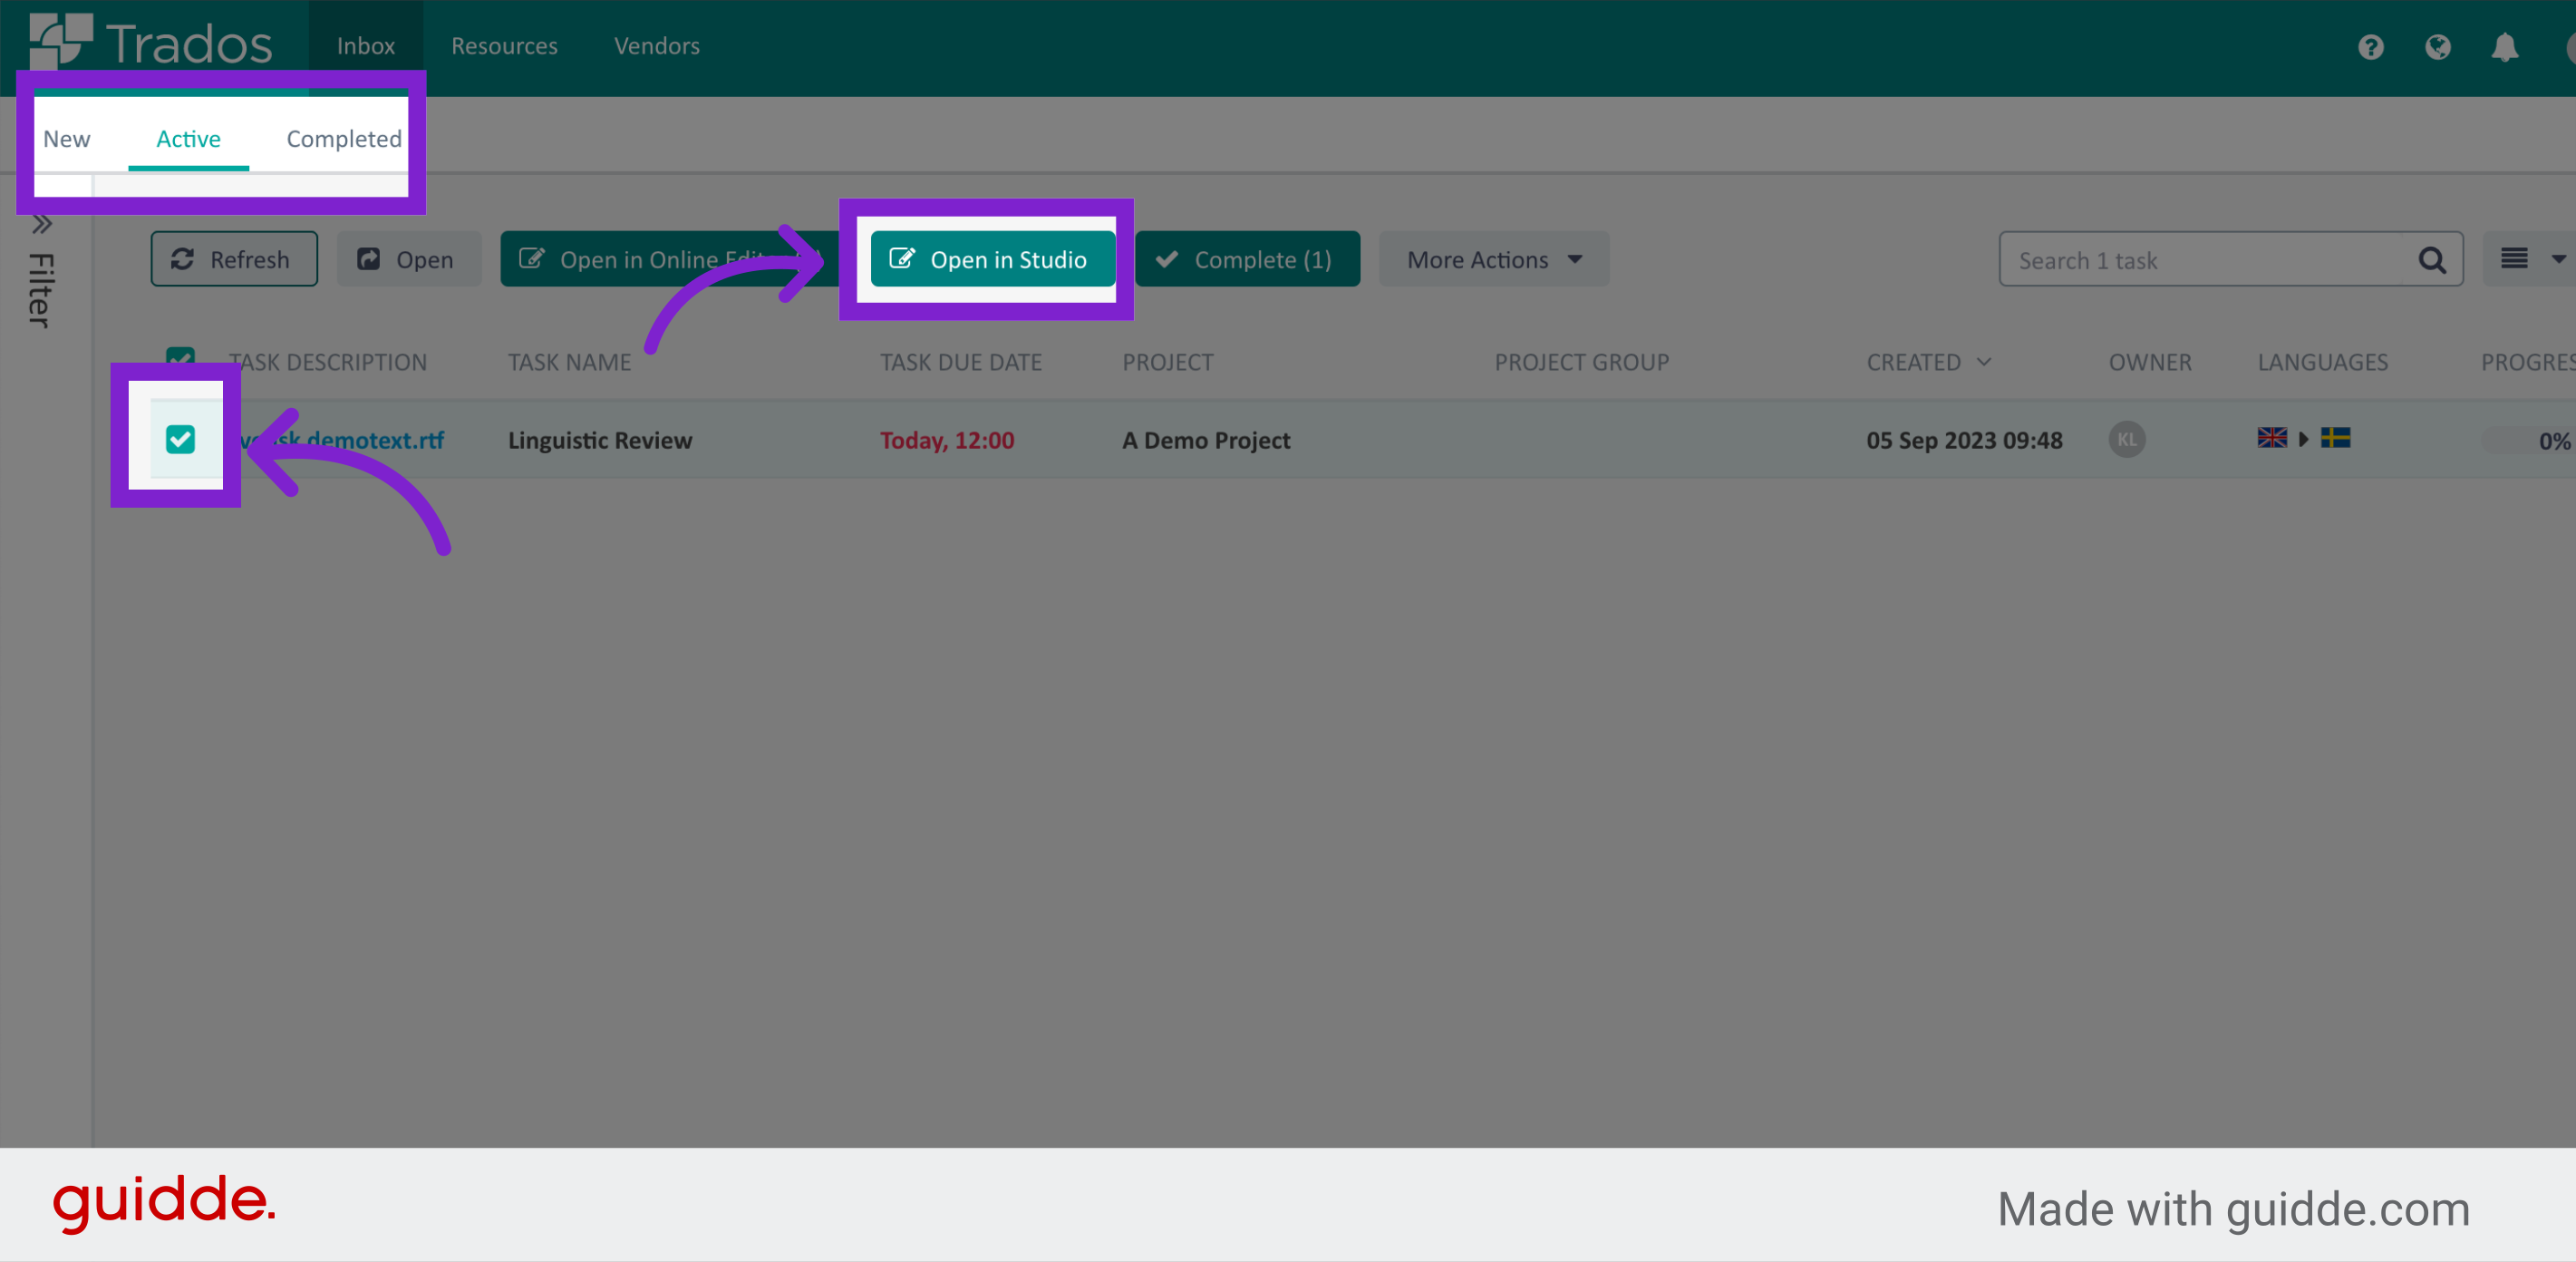Click the A Demo Project cell
The width and height of the screenshot is (2576, 1262).
click(x=1206, y=440)
